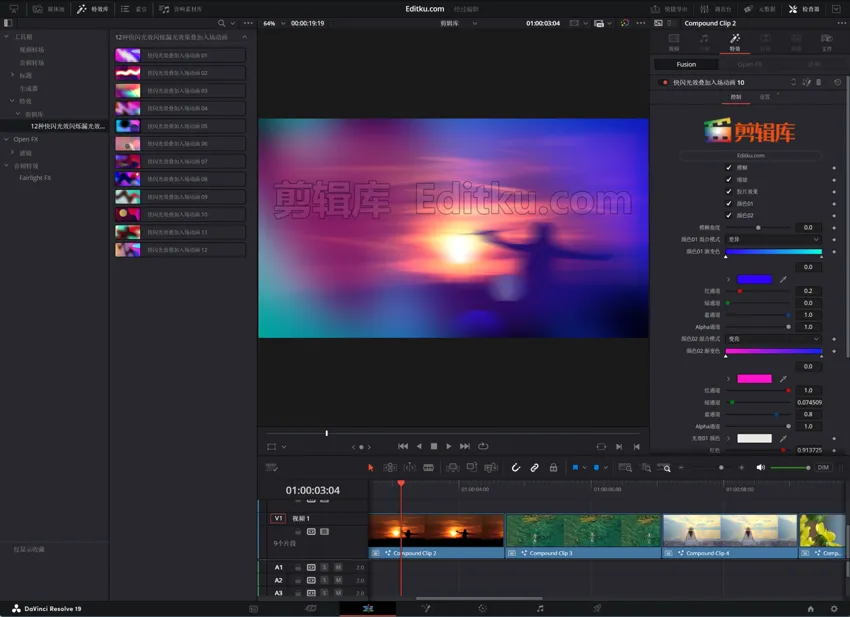The height and width of the screenshot is (617, 850).
Task: Select Fairlight FX in the effects tree
Action: click(35, 178)
